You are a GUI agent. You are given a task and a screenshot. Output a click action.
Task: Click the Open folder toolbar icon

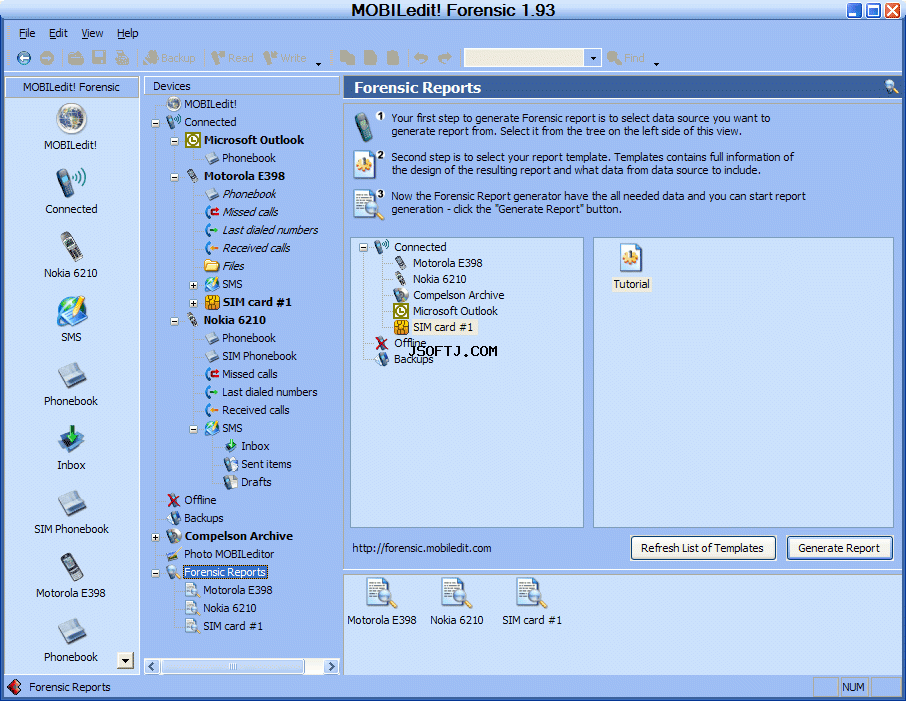tap(76, 58)
